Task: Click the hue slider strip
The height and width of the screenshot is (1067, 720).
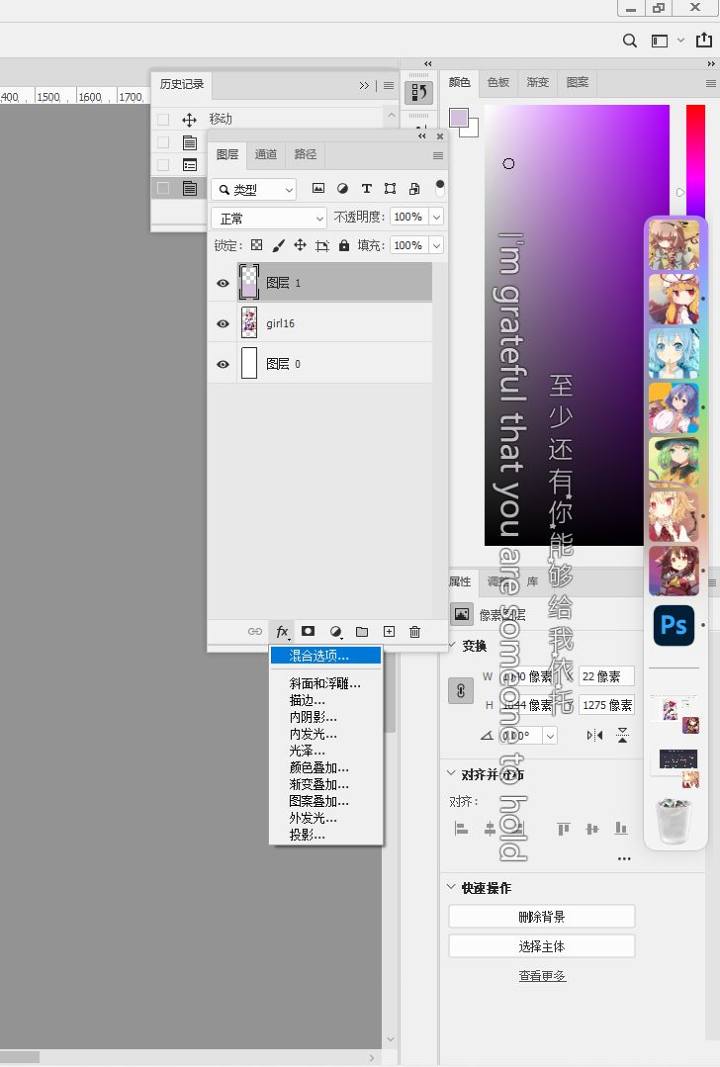Action: pos(695,163)
